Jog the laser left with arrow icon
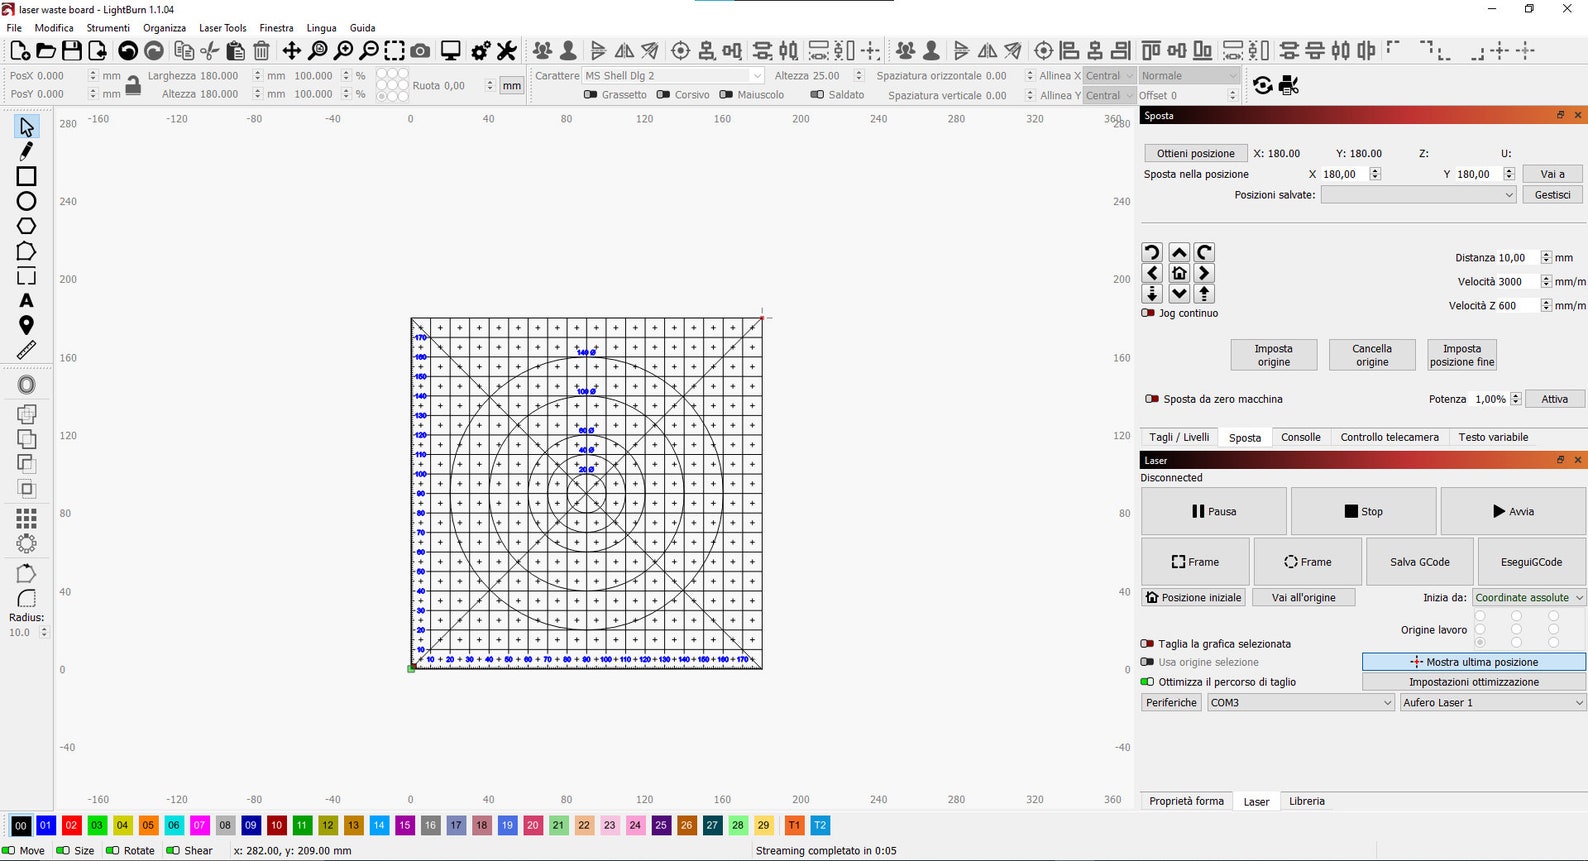1588x861 pixels. pos(1152,273)
